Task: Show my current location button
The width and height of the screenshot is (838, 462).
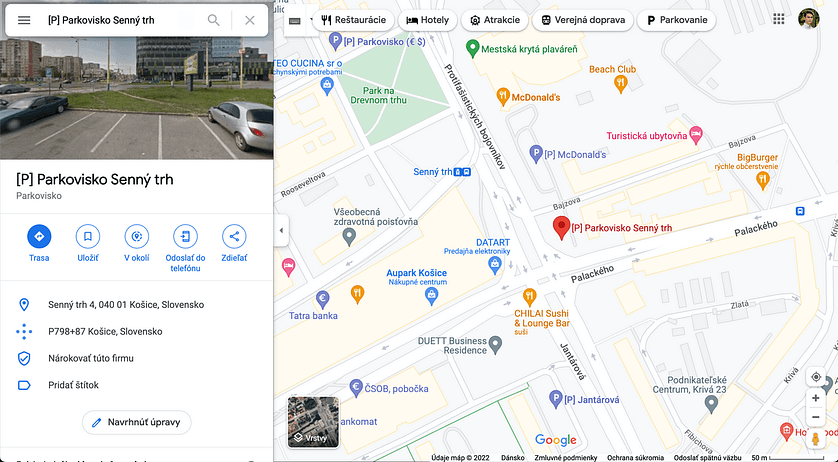Action: [816, 377]
